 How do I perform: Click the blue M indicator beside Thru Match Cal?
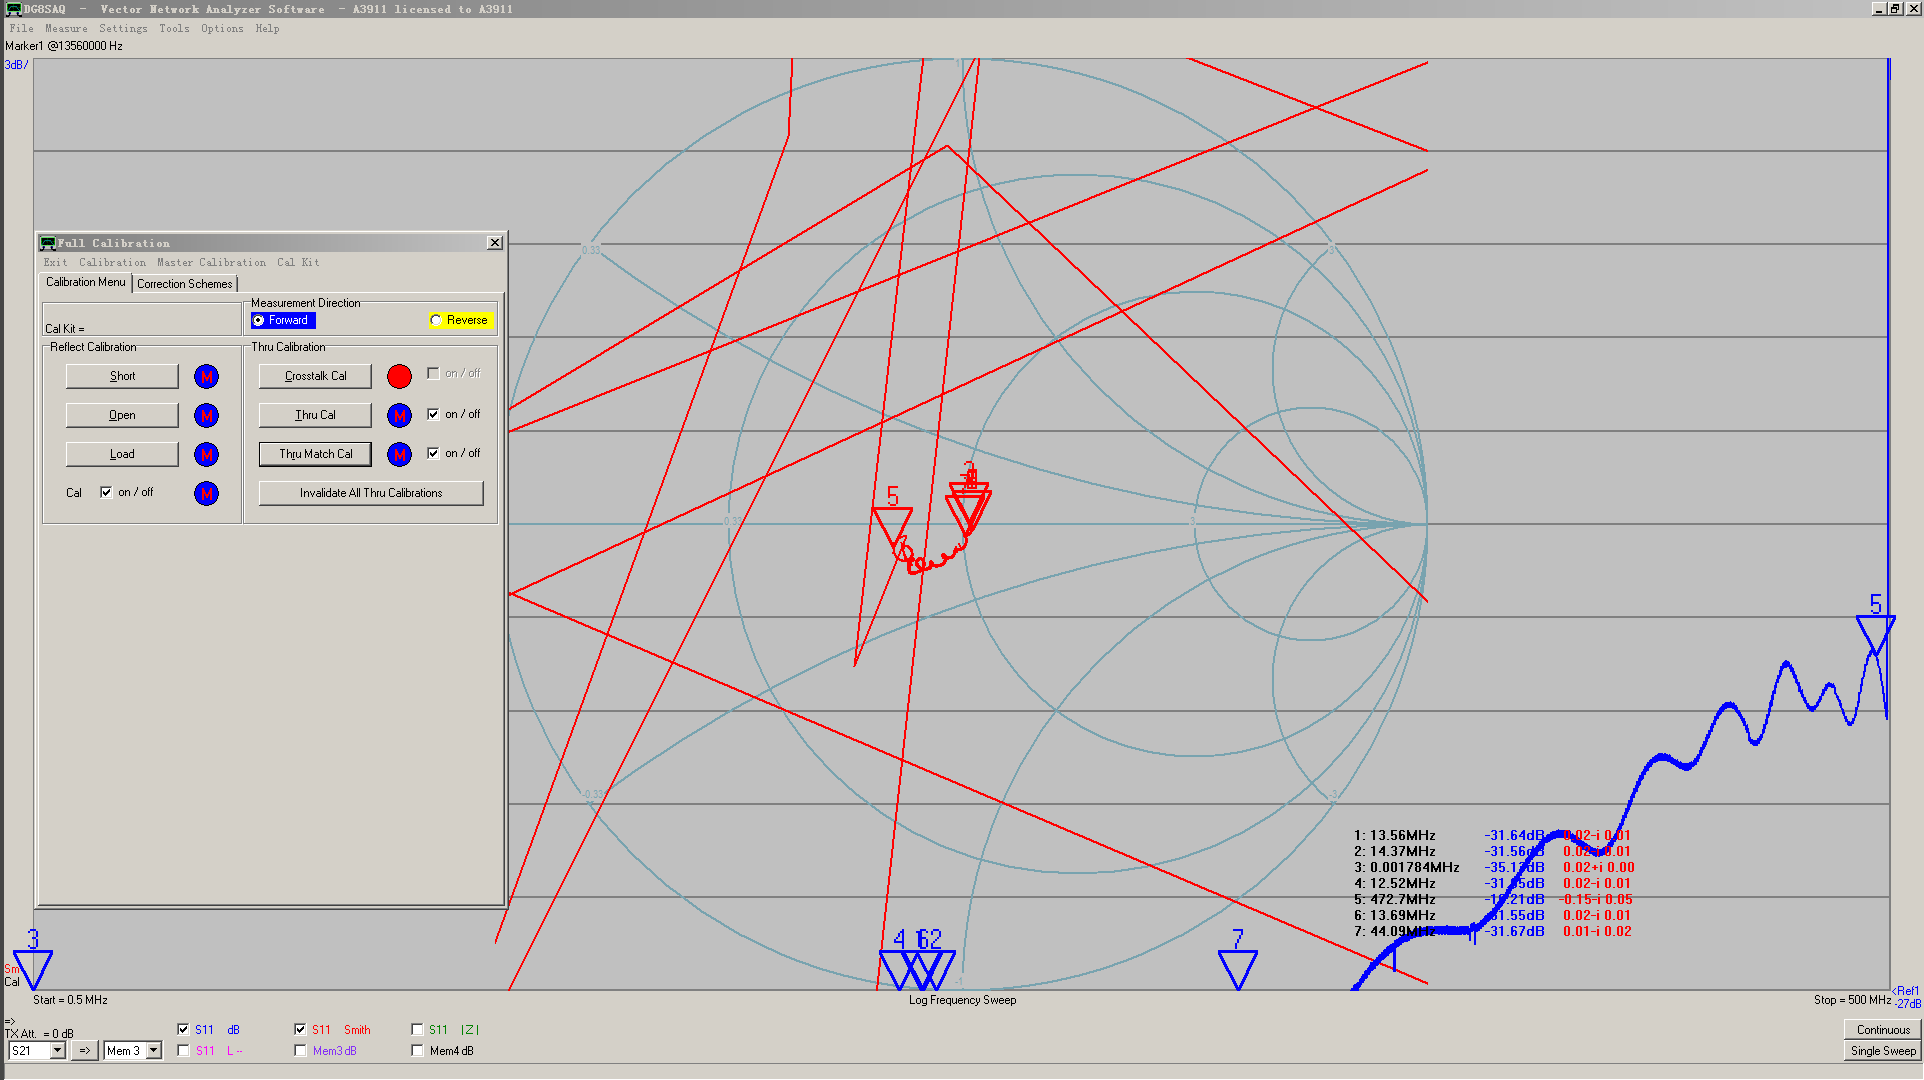coord(399,455)
